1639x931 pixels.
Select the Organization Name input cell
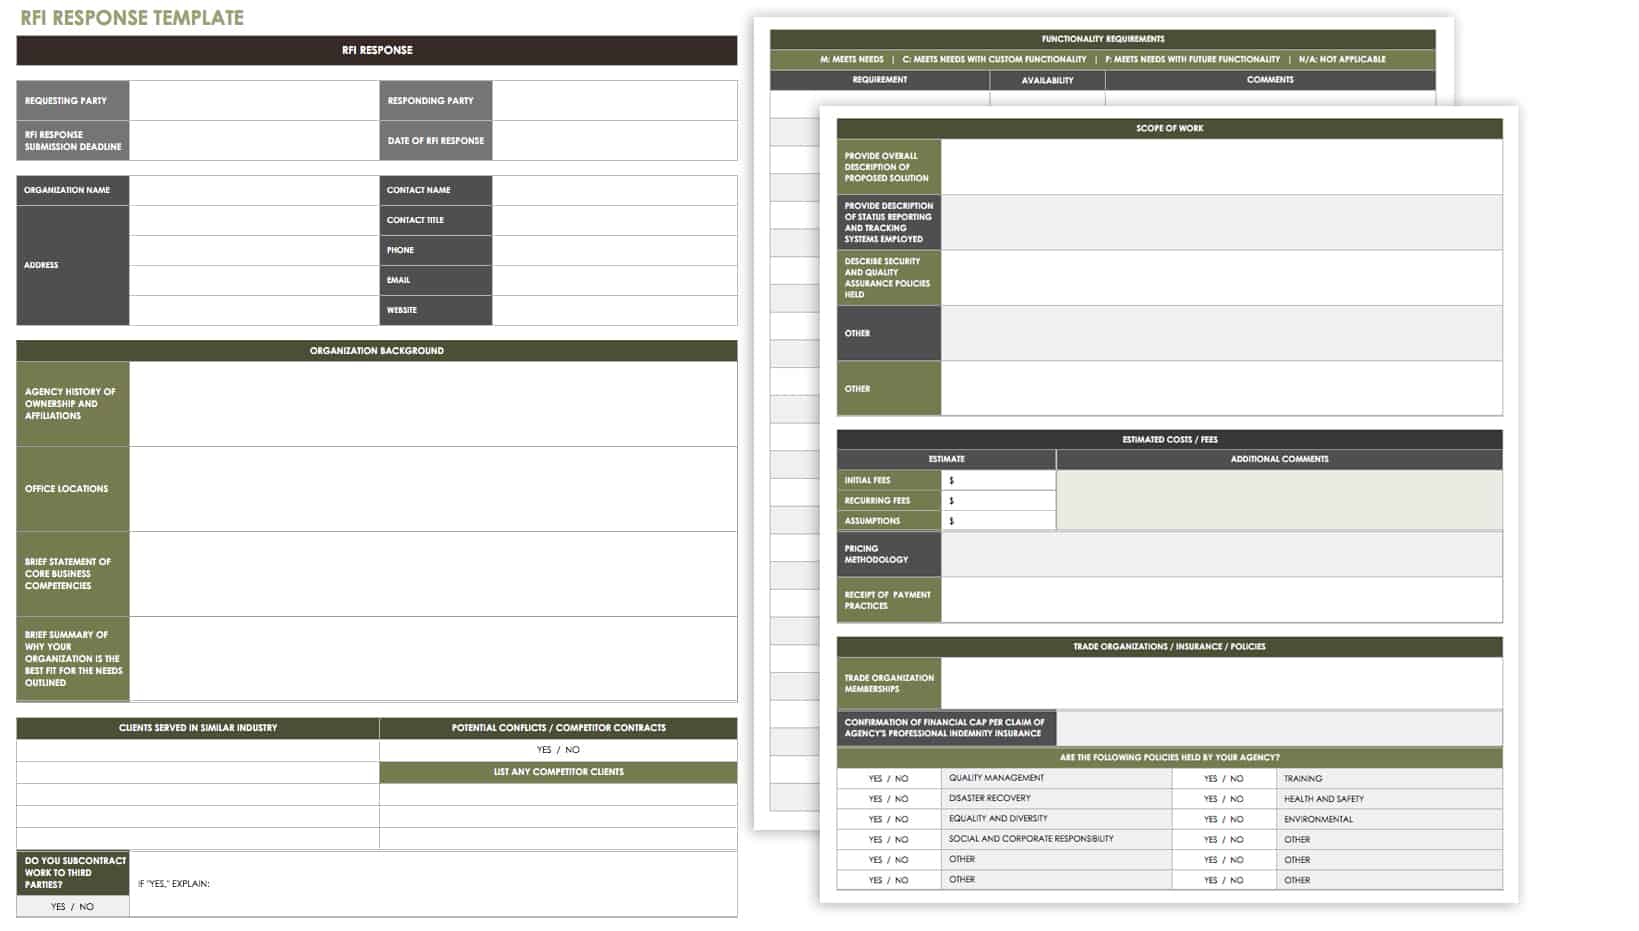tap(253, 190)
